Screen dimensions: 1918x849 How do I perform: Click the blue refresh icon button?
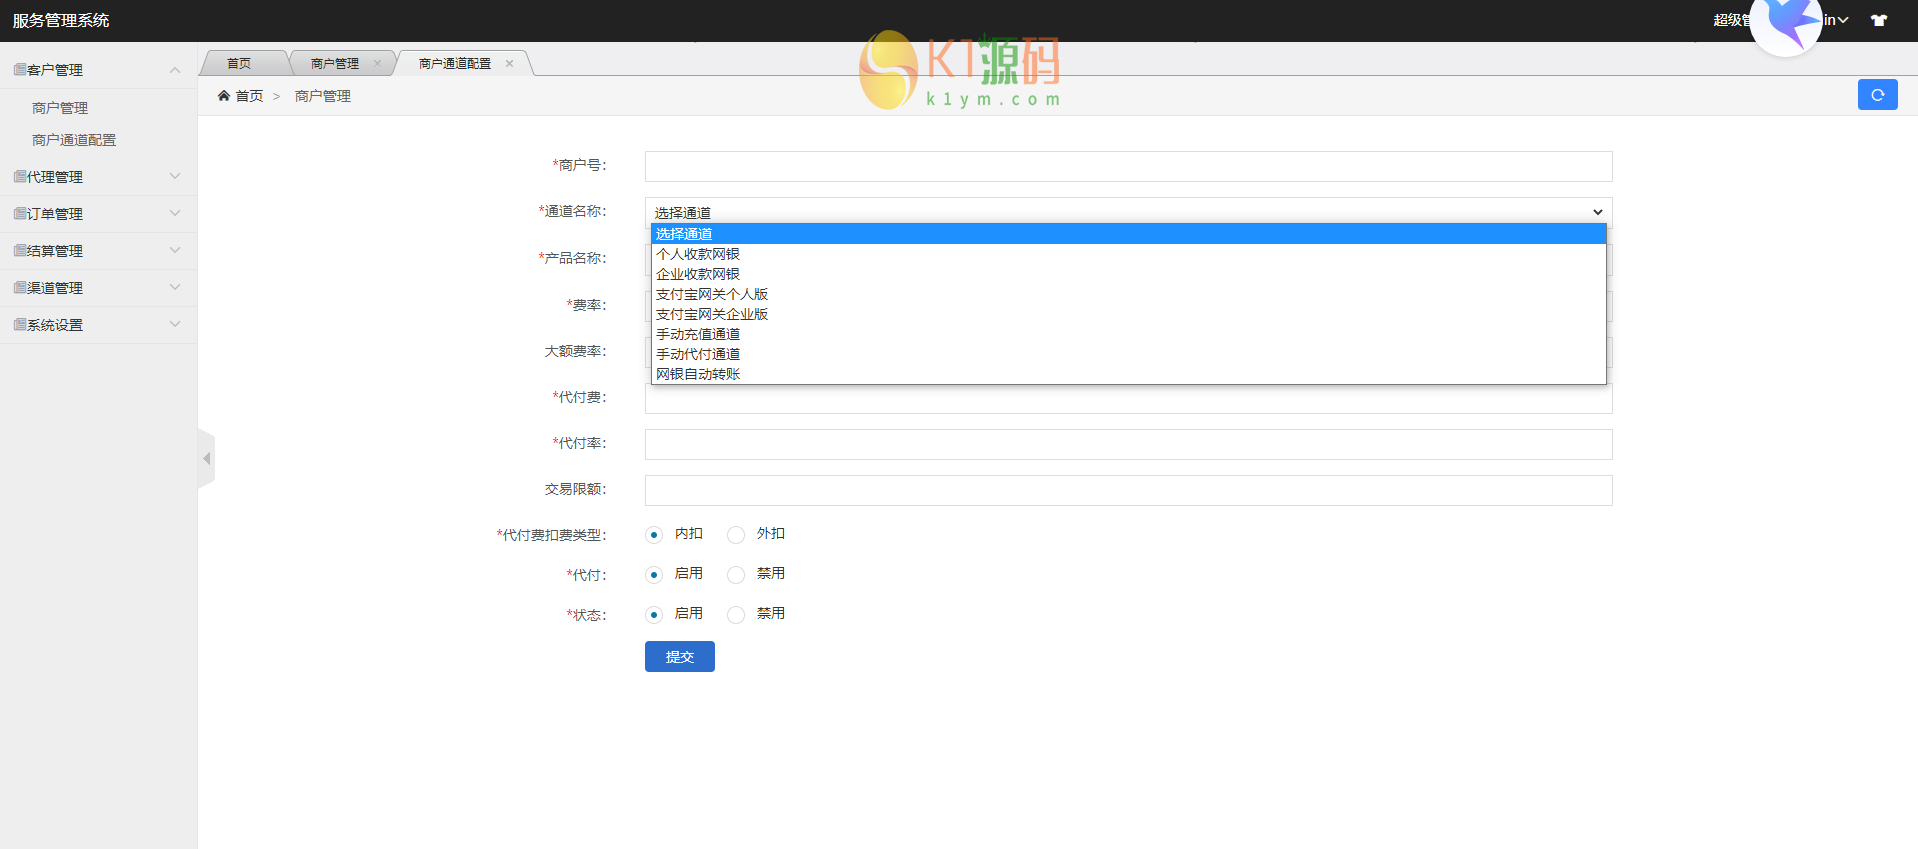pos(1877,95)
